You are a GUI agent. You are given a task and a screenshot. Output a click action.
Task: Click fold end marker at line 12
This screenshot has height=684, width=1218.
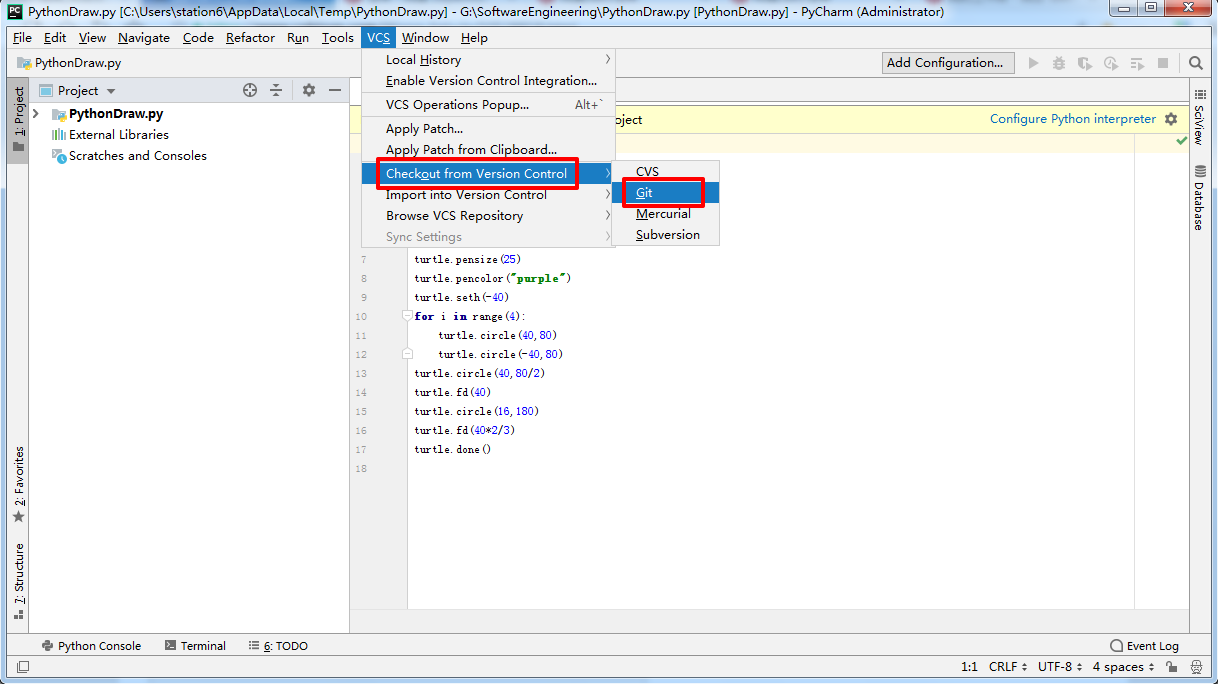(x=407, y=354)
